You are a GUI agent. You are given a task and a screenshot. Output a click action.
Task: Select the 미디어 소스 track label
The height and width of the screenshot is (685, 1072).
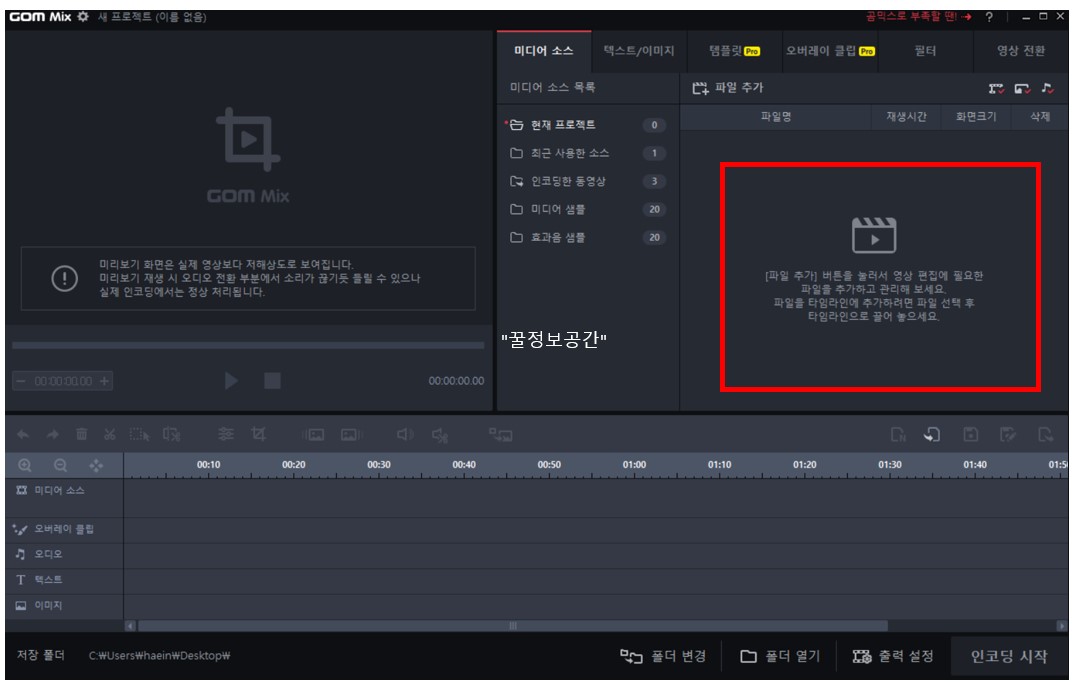(x=59, y=491)
